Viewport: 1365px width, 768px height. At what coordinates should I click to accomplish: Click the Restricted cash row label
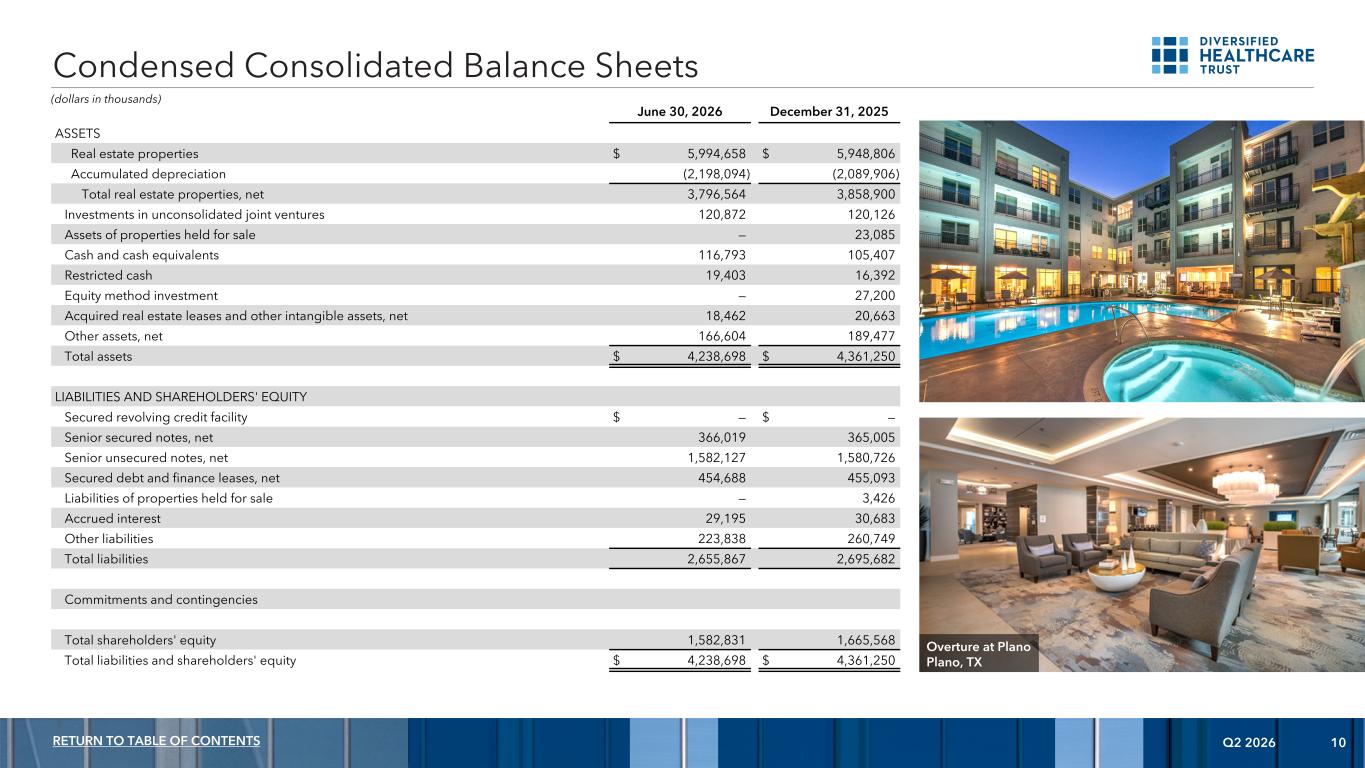pyautogui.click(x=108, y=275)
